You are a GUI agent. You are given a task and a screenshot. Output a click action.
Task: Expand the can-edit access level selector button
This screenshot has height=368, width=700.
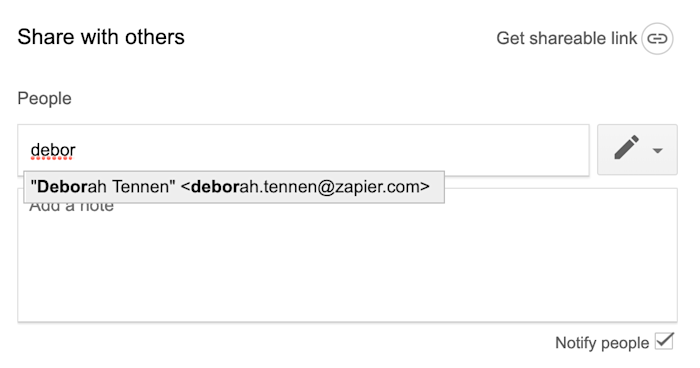click(x=637, y=150)
